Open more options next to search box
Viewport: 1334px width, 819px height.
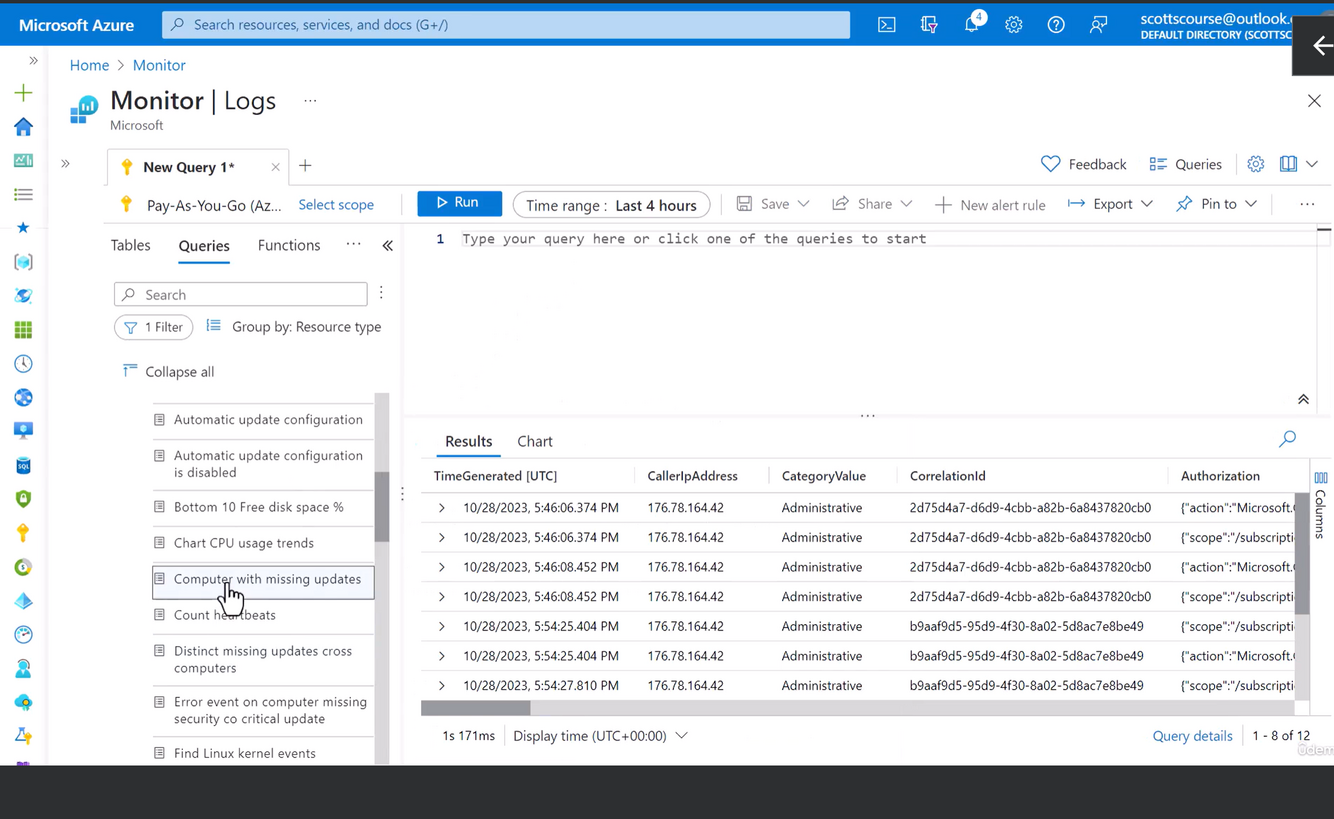pyautogui.click(x=381, y=293)
